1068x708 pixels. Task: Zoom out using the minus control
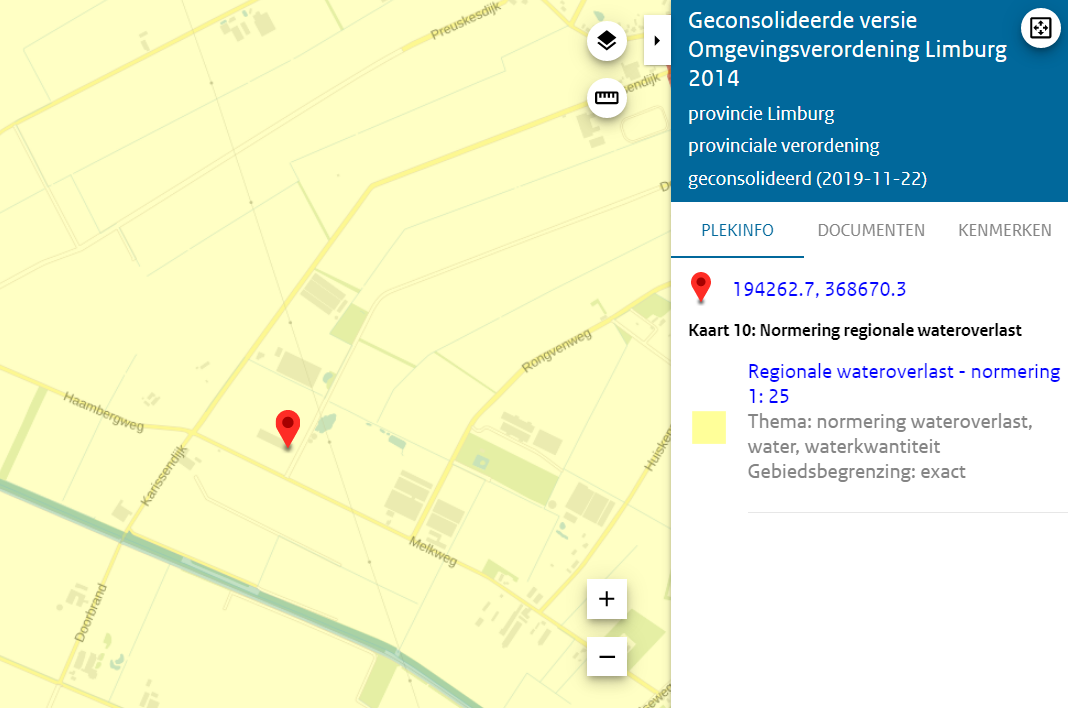[606, 657]
